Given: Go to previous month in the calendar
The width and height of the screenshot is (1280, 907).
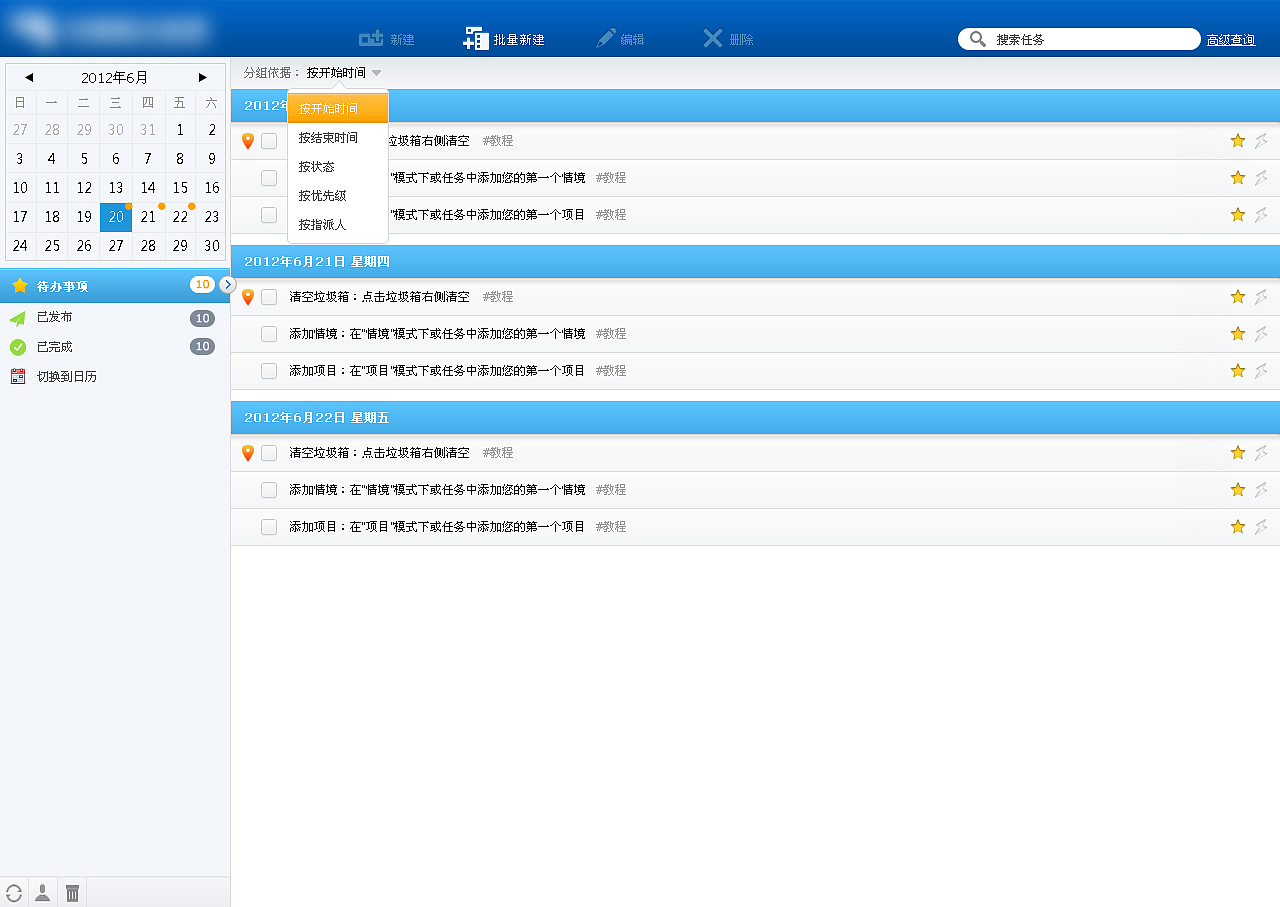Looking at the screenshot, I should point(29,77).
